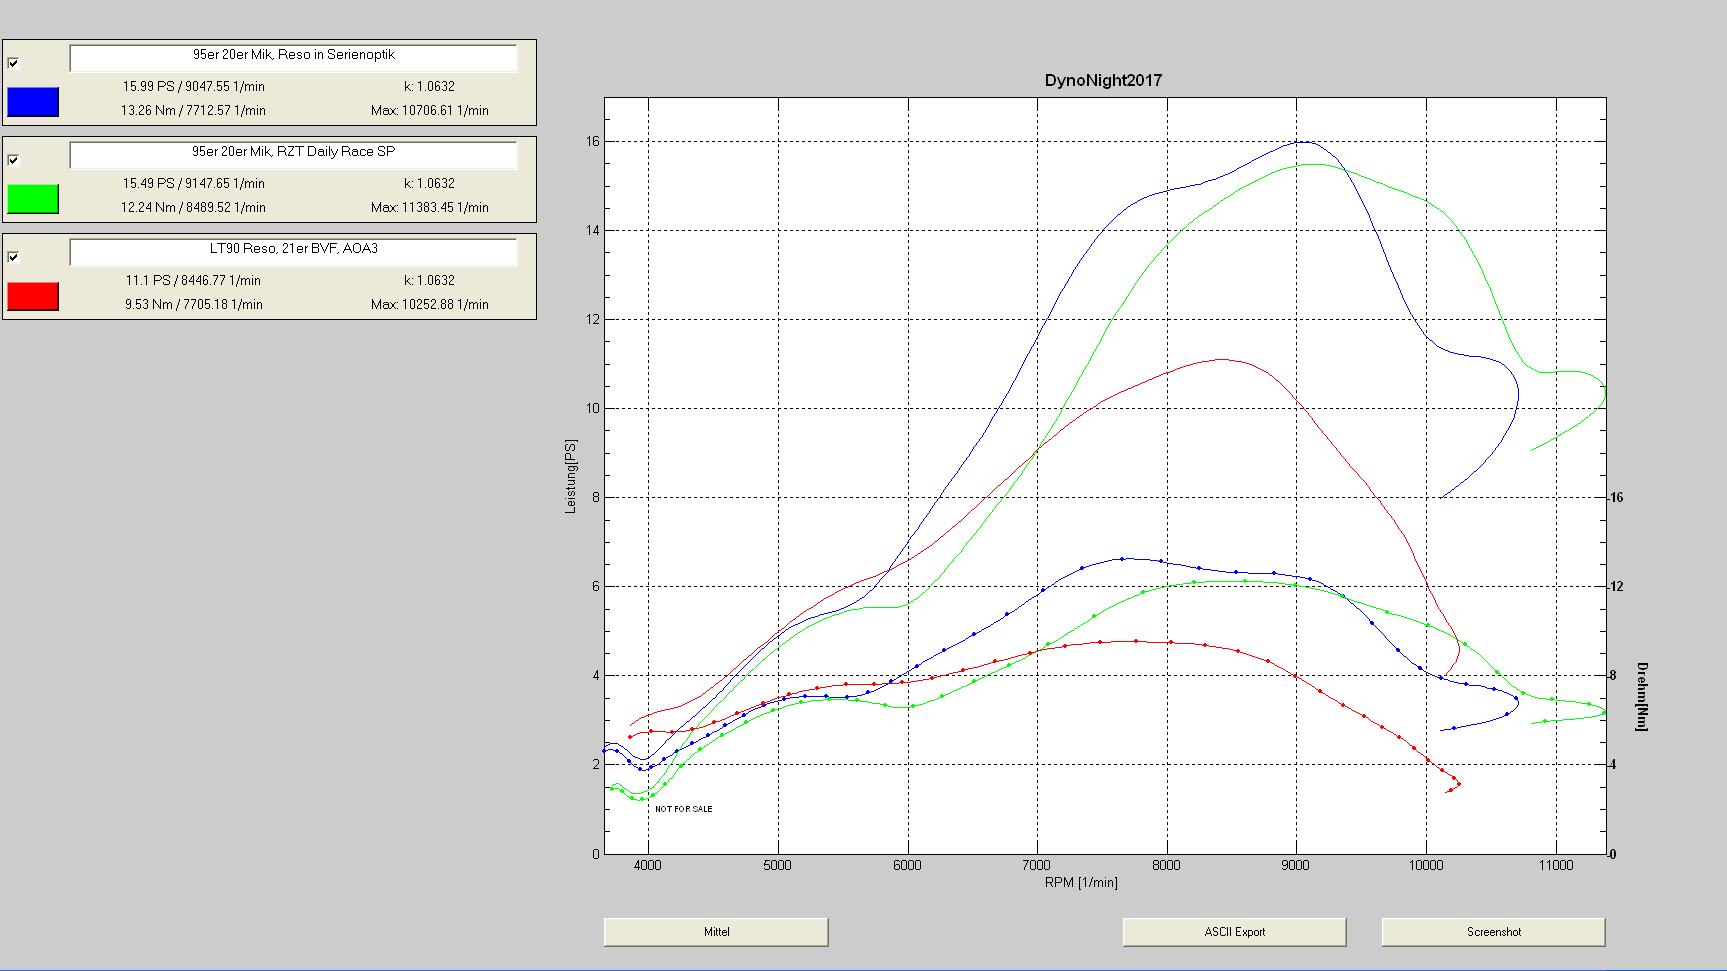Image resolution: width=1727 pixels, height=971 pixels.
Task: Click the 15.99 PS peak power reading
Action: (x=194, y=87)
